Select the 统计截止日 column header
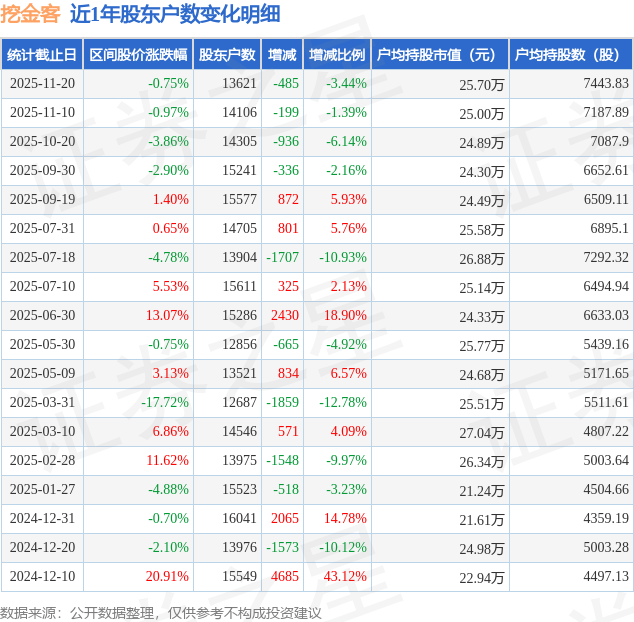Viewport: 634px width, 622px height. tap(42, 55)
